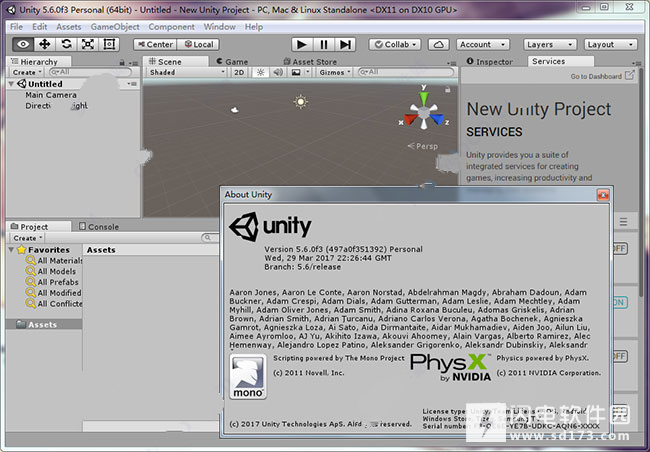Image resolution: width=650 pixels, height=452 pixels.
Task: Open Hierarchy Create dropdown
Action: [x=27, y=72]
